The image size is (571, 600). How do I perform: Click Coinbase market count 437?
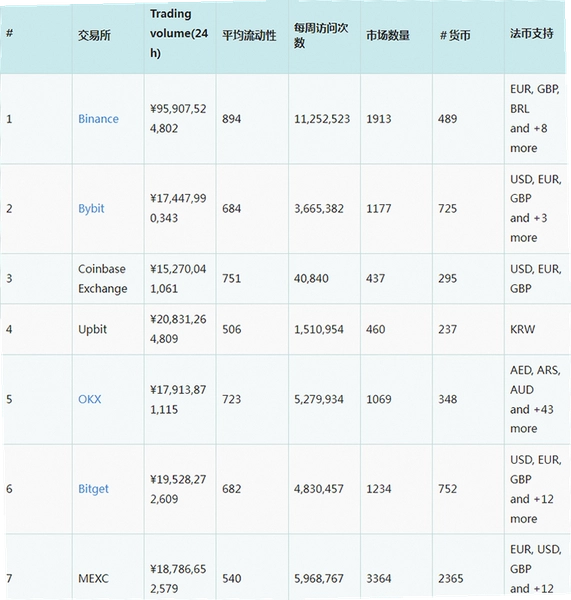coord(375,279)
